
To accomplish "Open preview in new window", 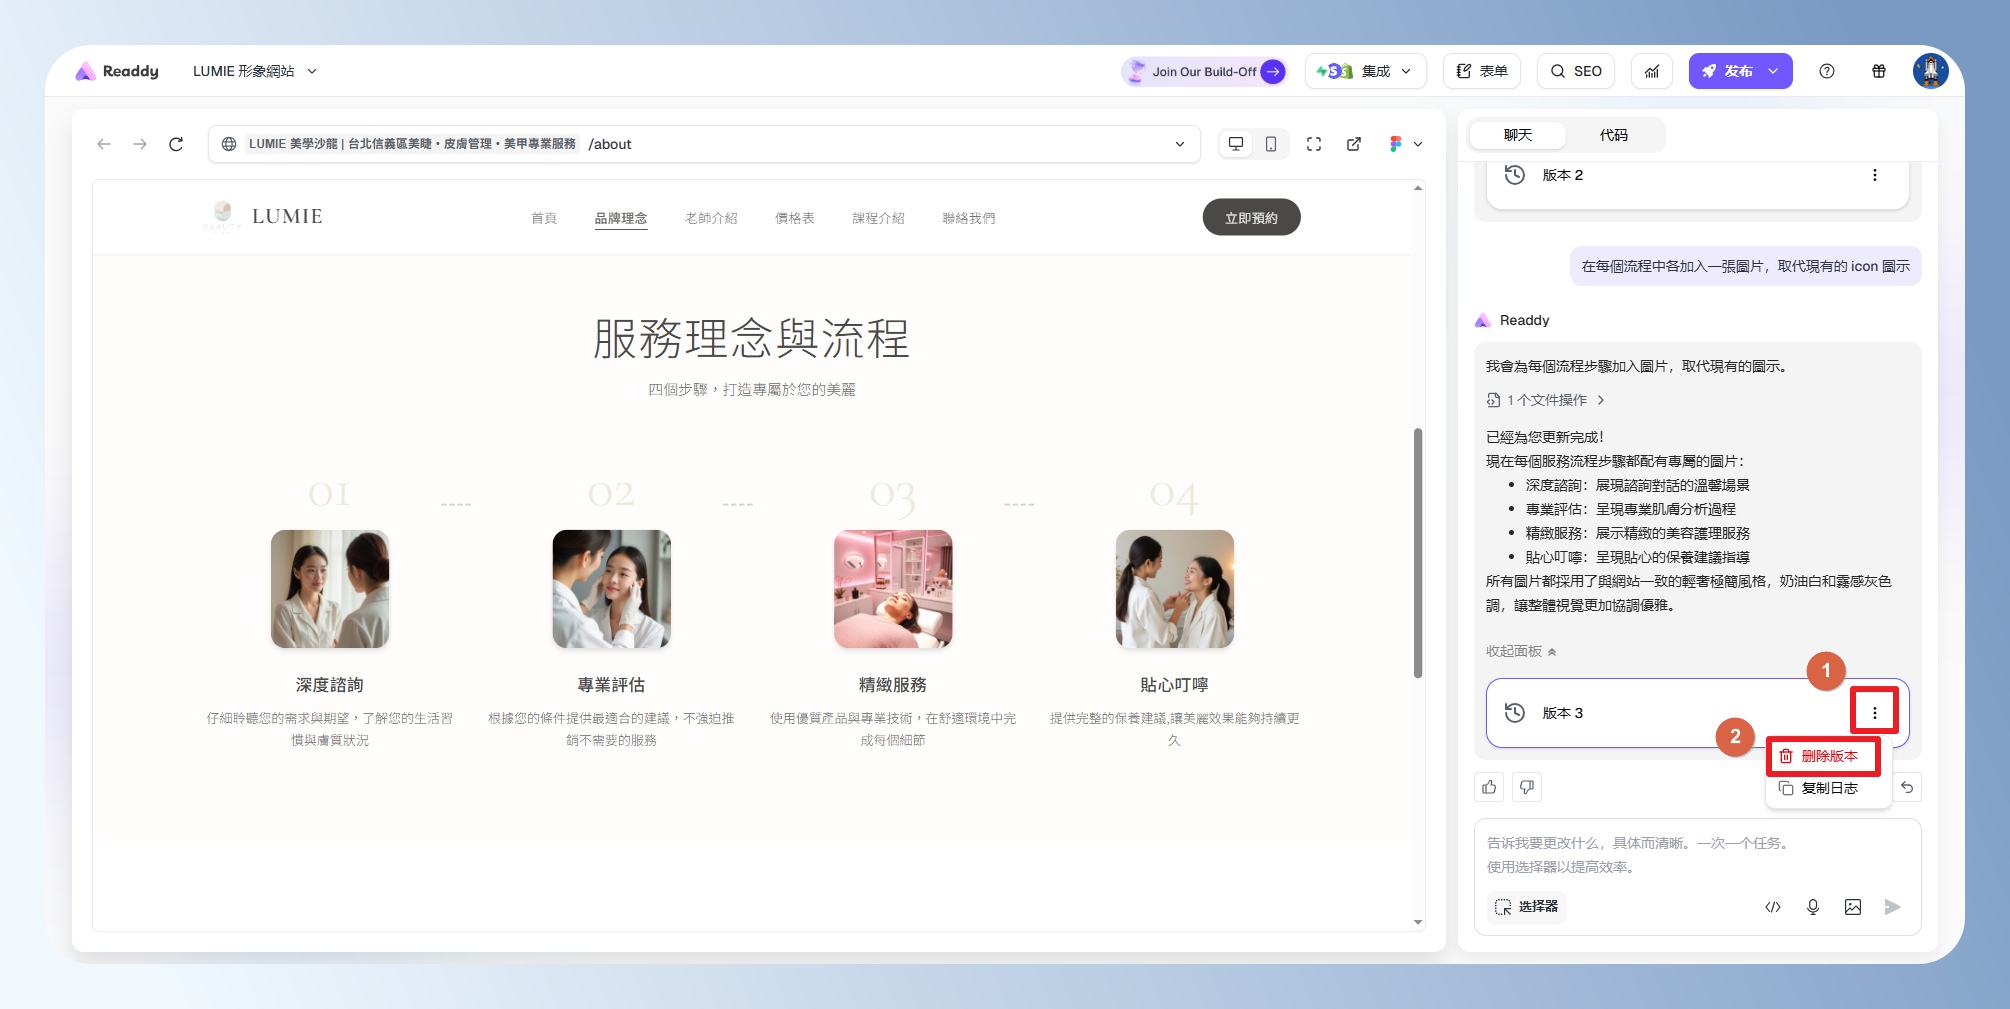I will tap(1354, 144).
